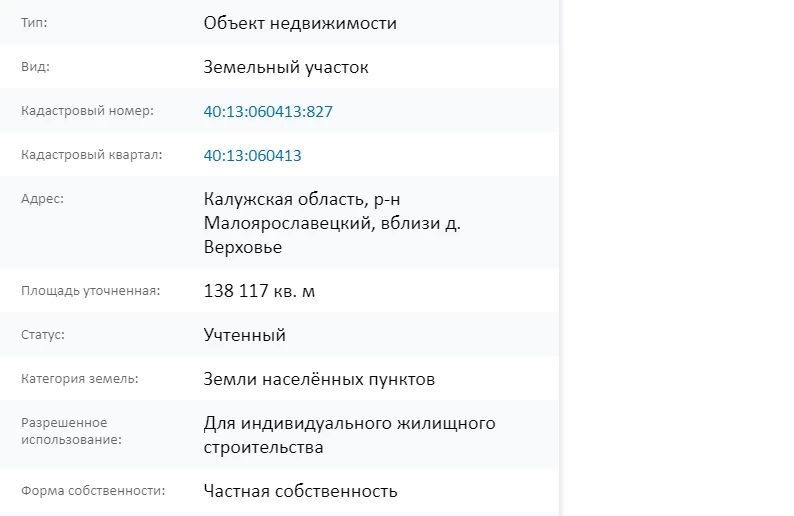Click the value "Частная собственность"
The width and height of the screenshot is (794, 516).
(x=300, y=491)
